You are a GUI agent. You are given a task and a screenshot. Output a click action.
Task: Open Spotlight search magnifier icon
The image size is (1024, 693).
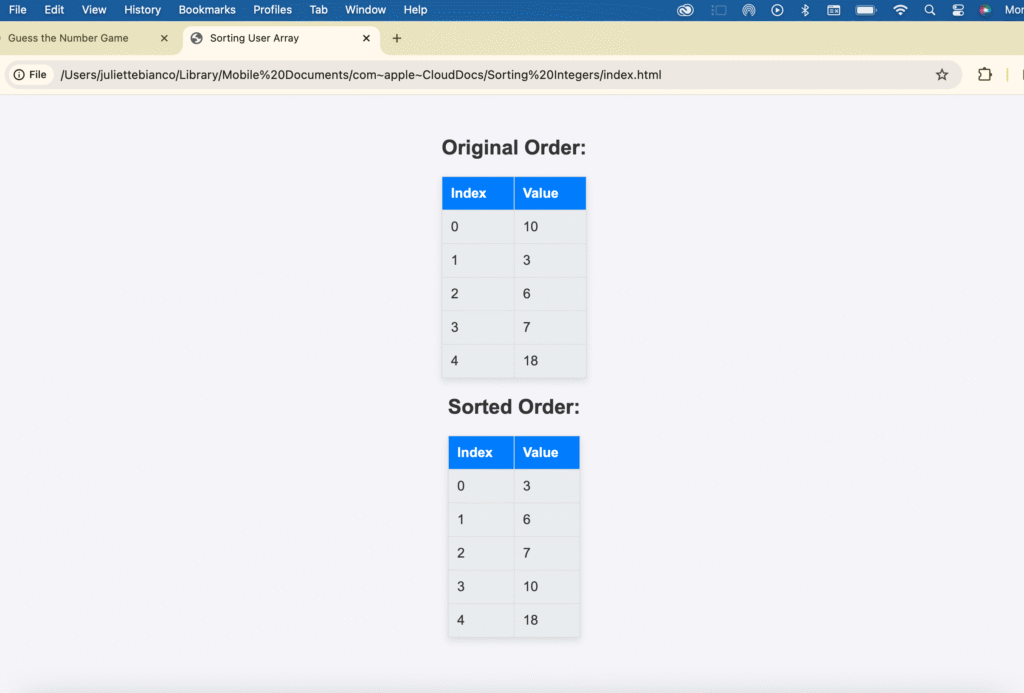pyautogui.click(x=930, y=10)
